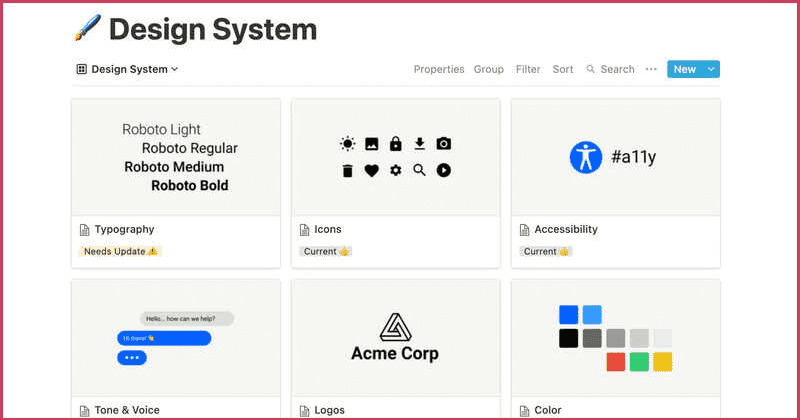Click the Acme Corp text
Viewport: 800px width, 420px height.
395,353
